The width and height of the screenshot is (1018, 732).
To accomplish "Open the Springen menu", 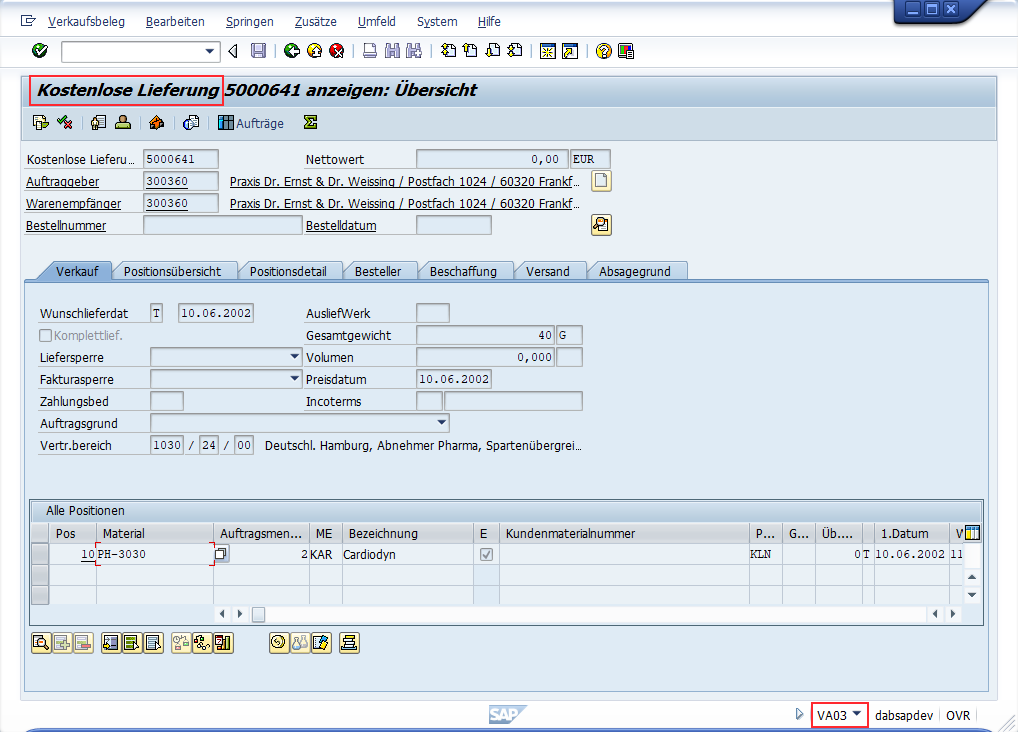I will 250,21.
